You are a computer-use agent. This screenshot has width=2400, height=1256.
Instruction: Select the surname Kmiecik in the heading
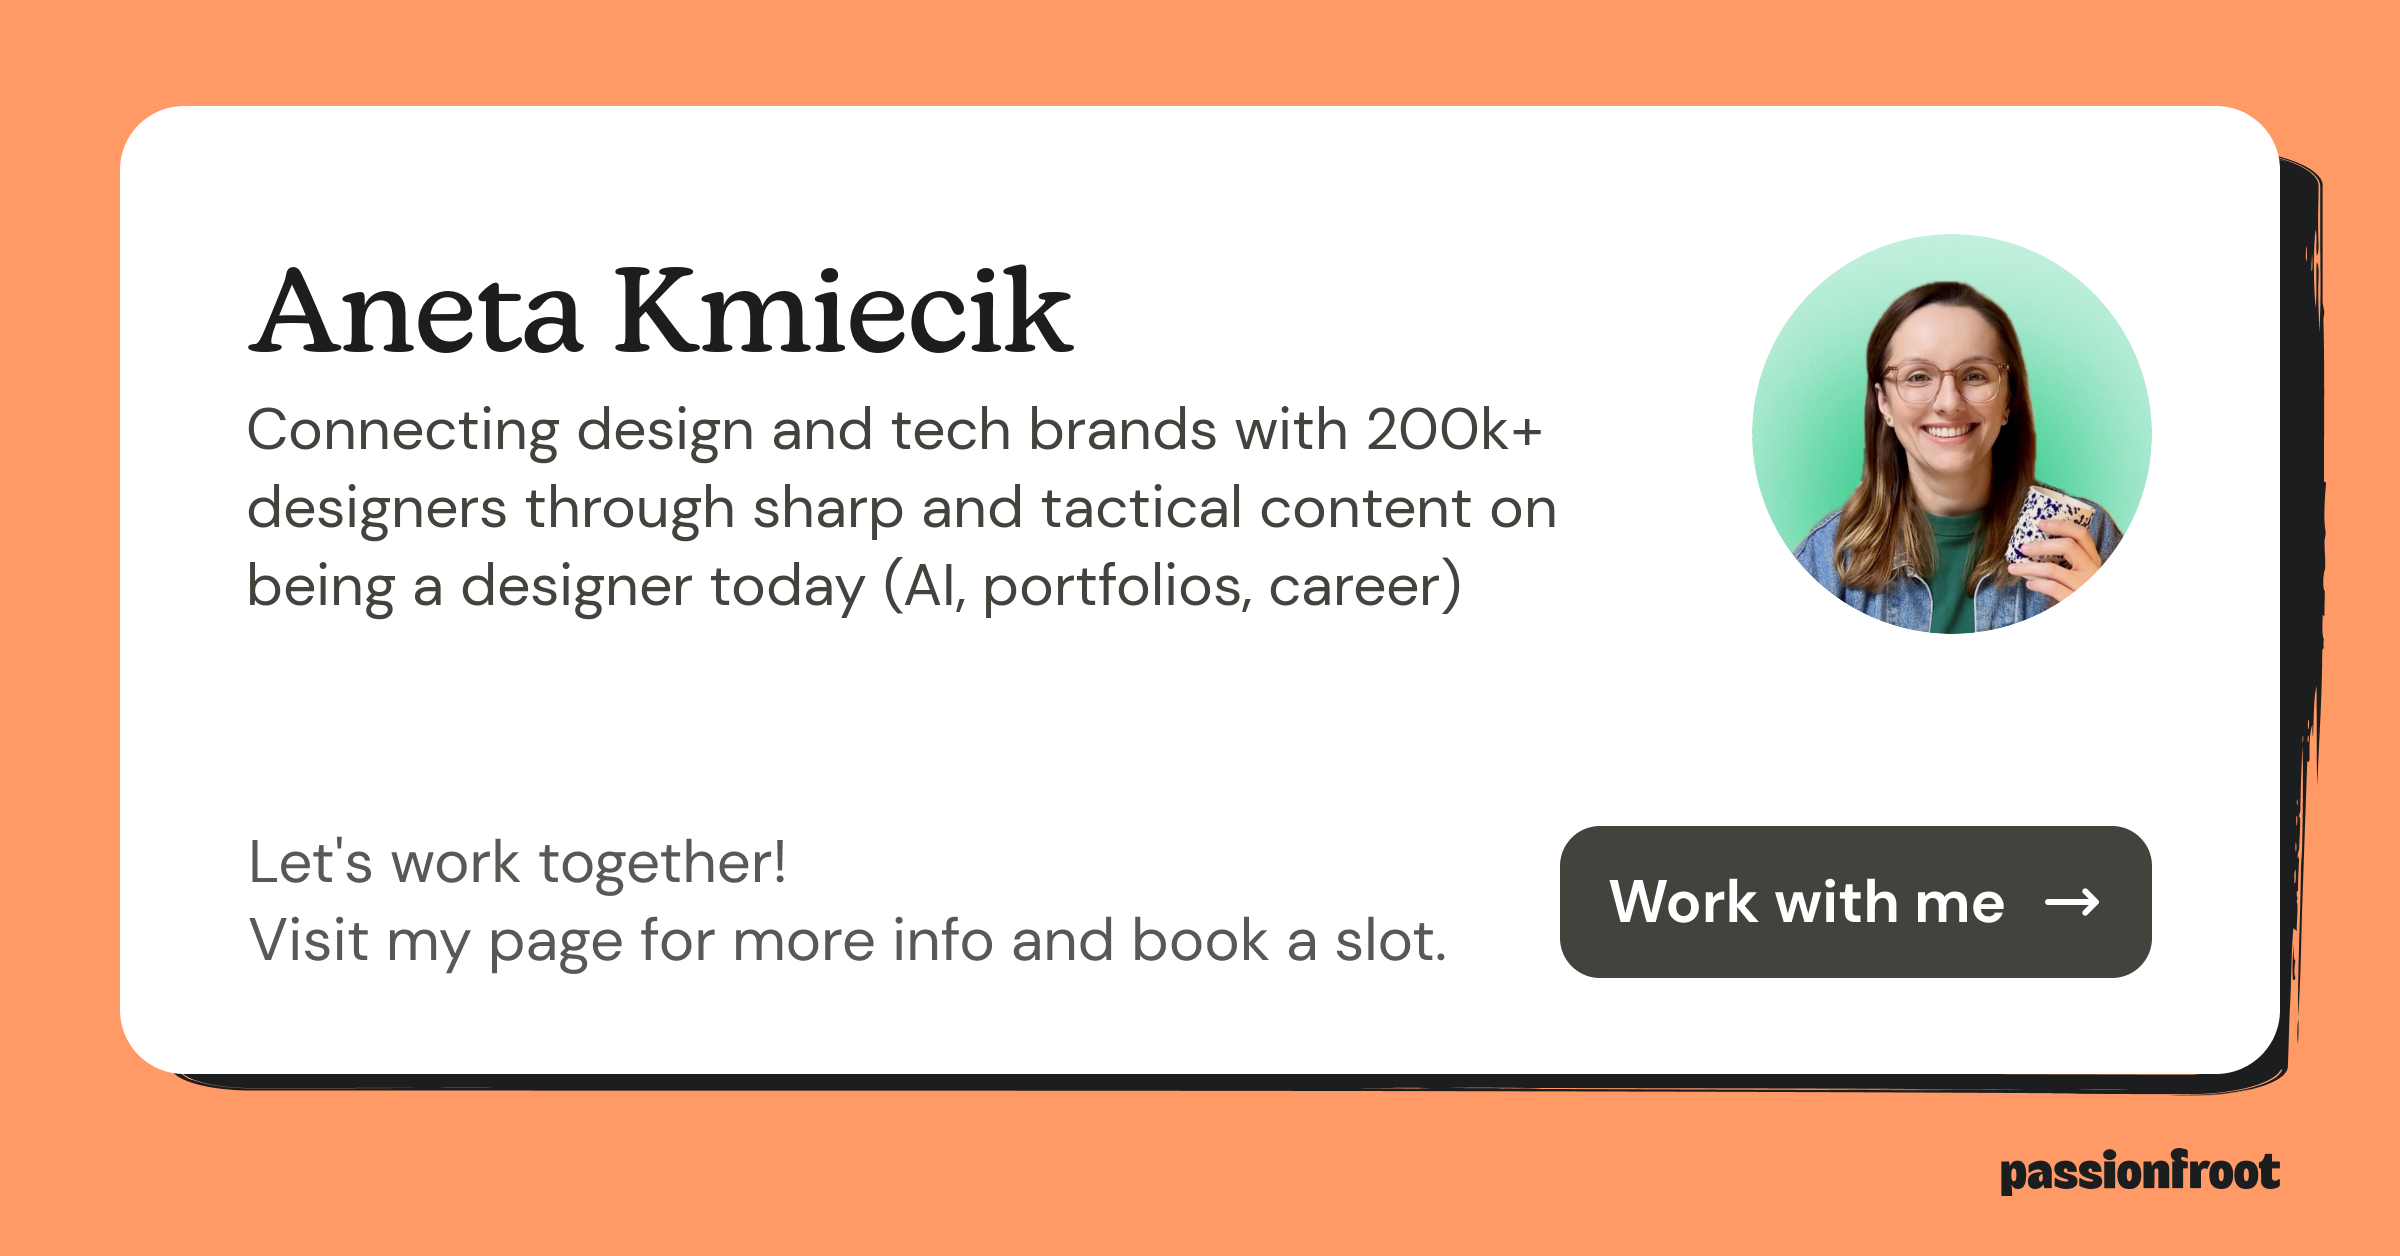(x=843, y=311)
